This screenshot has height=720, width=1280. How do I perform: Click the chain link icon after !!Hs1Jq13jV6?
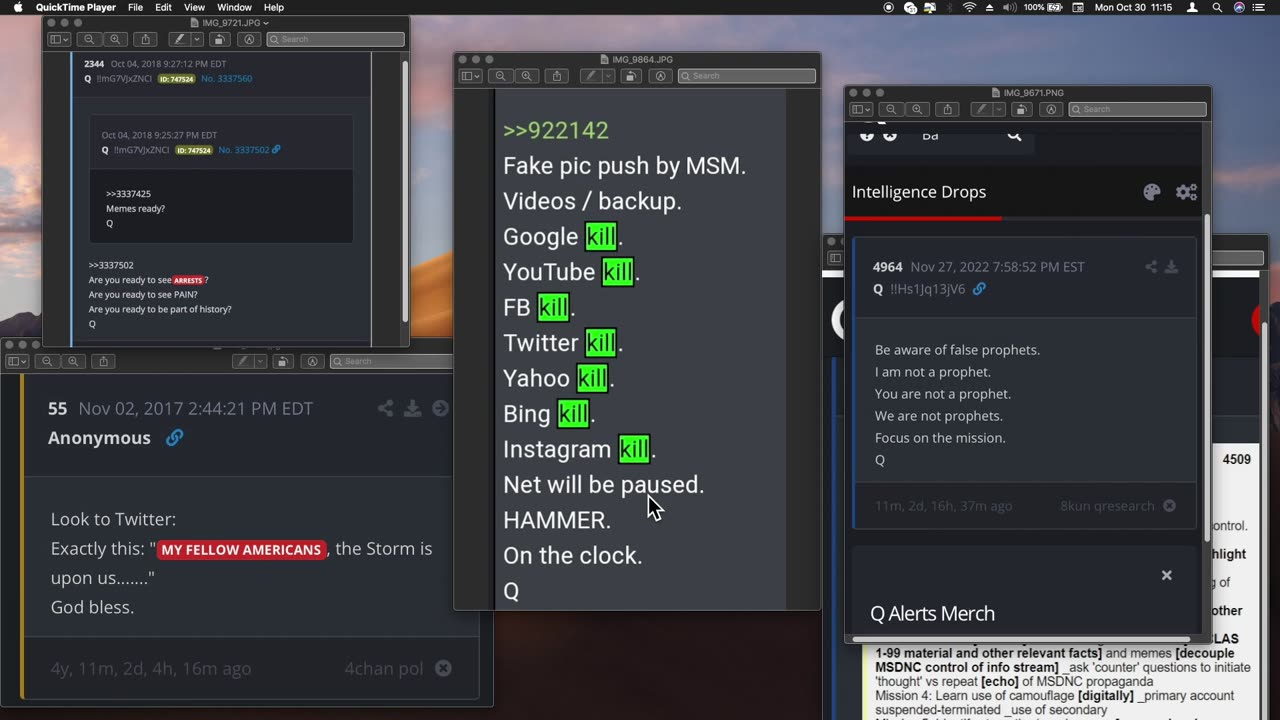click(979, 289)
